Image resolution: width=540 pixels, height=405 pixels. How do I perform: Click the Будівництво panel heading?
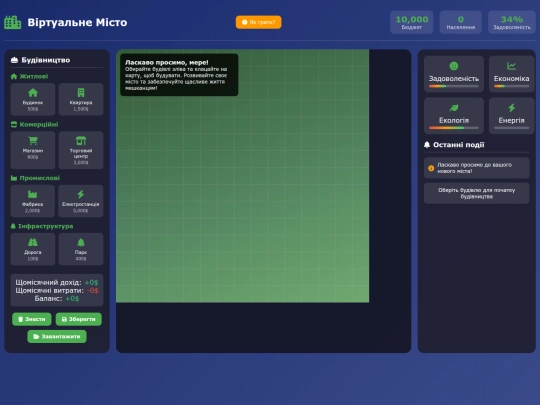46,60
